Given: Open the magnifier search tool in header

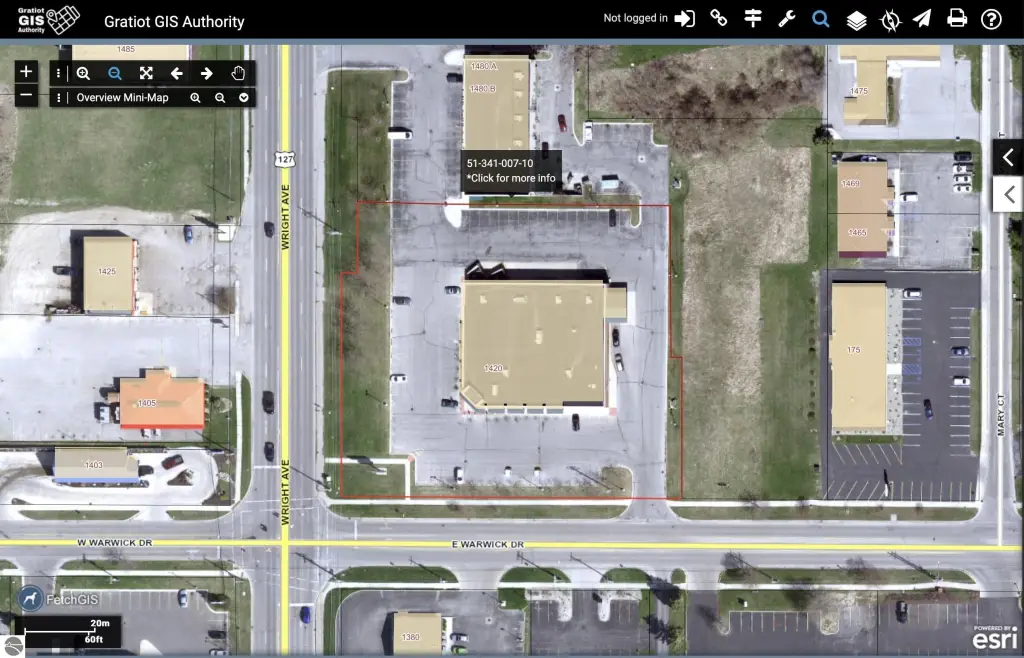Looking at the screenshot, I should coord(821,19).
